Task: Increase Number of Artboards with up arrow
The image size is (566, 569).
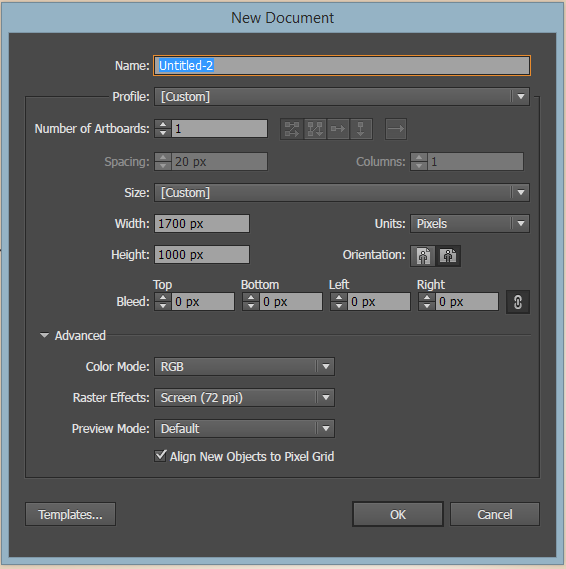Action: point(163,124)
